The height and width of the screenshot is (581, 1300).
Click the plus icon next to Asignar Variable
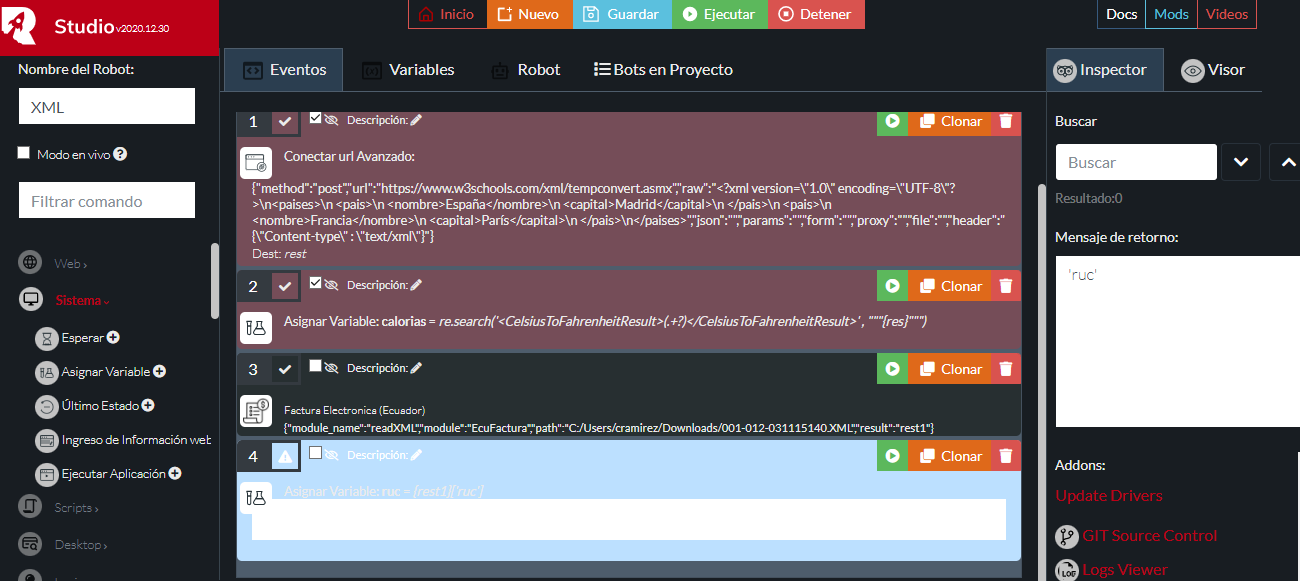click(159, 372)
